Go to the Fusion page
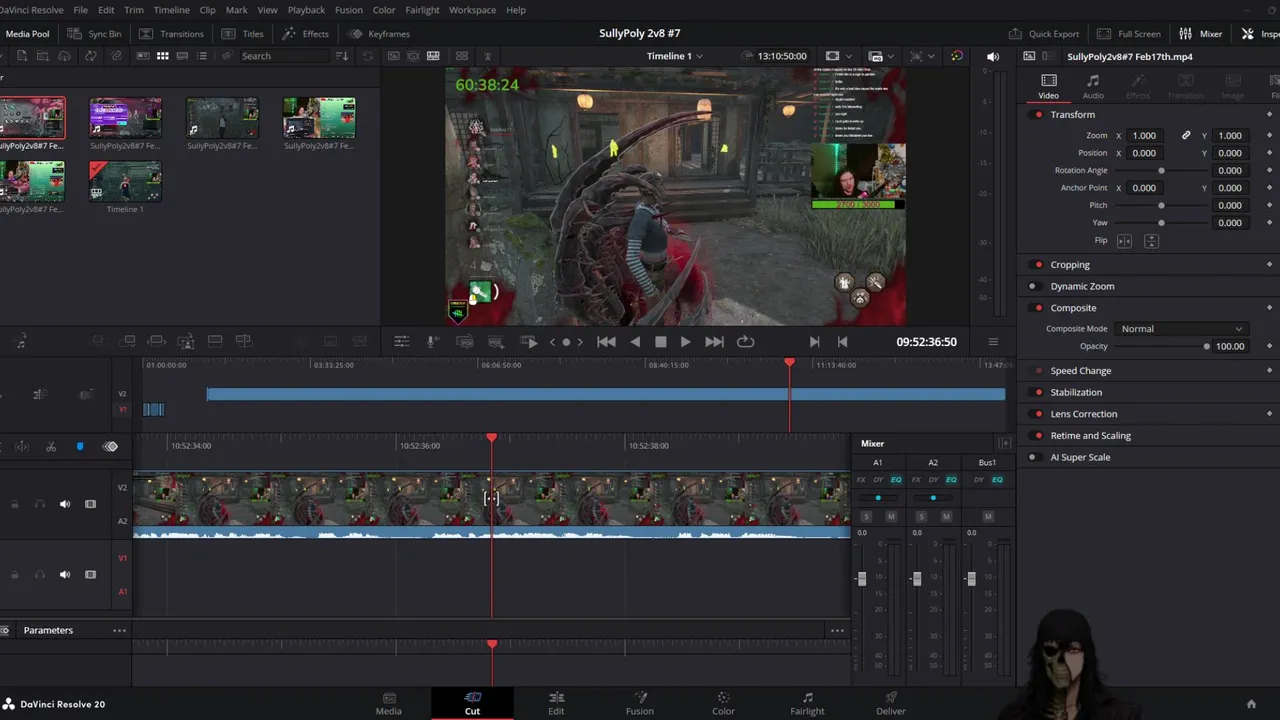This screenshot has width=1280, height=720. coord(640,703)
